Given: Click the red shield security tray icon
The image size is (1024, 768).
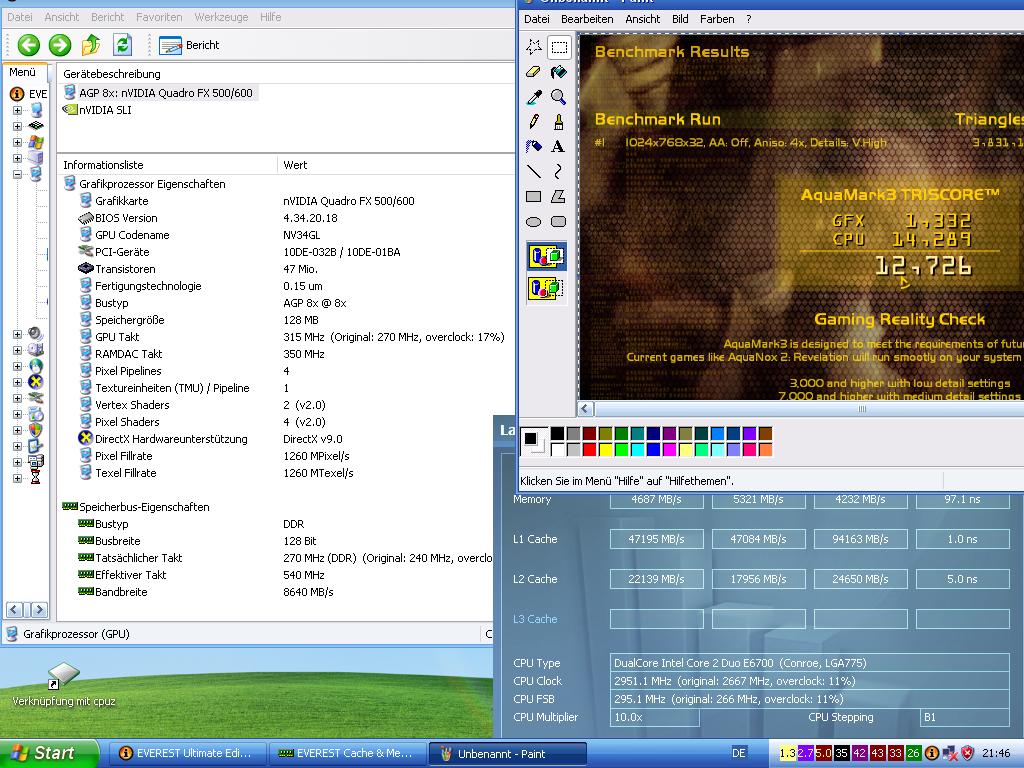Looking at the screenshot, I should click(x=968, y=753).
